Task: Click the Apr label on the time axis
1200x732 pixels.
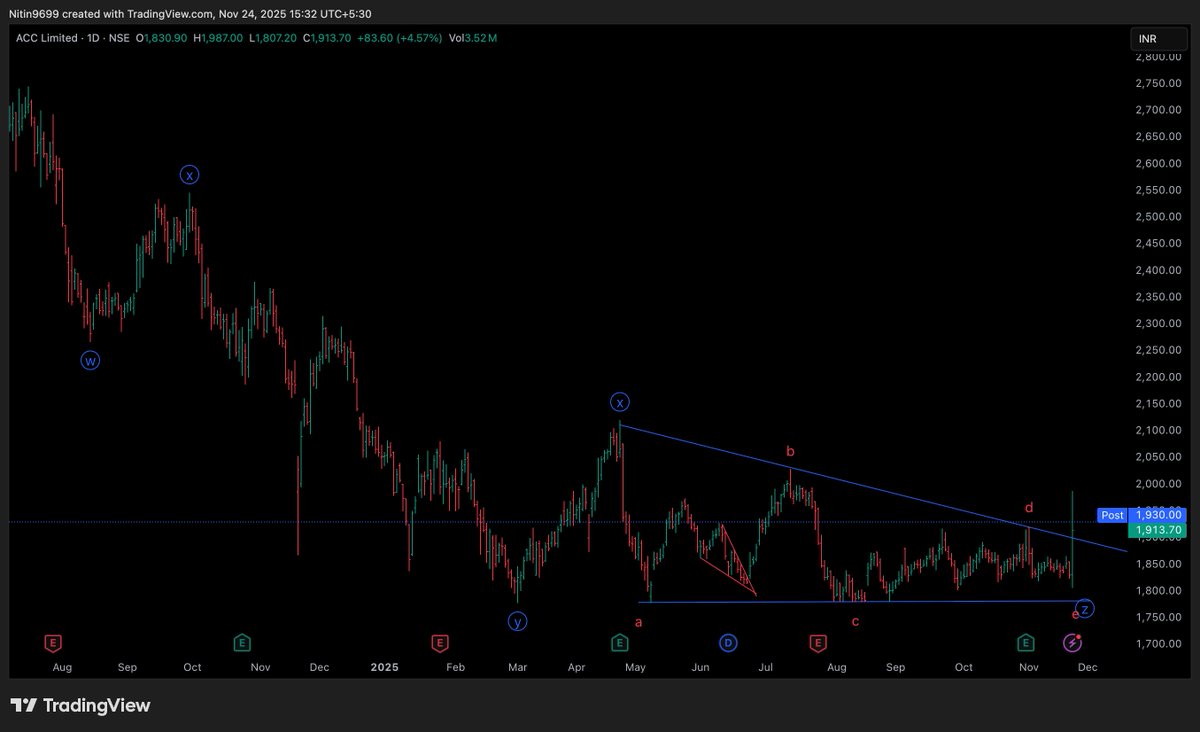Action: pyautogui.click(x=577, y=666)
